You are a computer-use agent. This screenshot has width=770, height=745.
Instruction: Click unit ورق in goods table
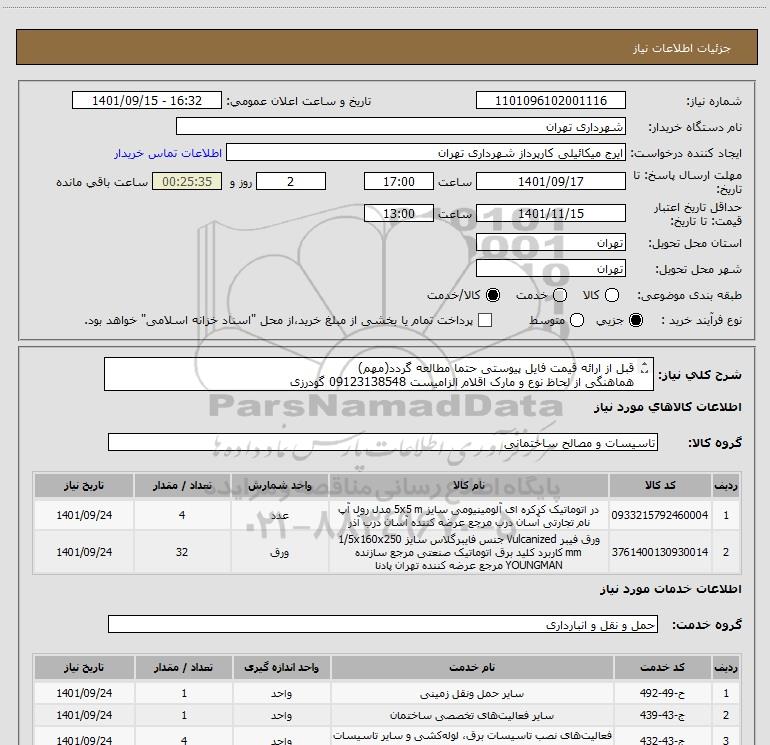(x=279, y=552)
